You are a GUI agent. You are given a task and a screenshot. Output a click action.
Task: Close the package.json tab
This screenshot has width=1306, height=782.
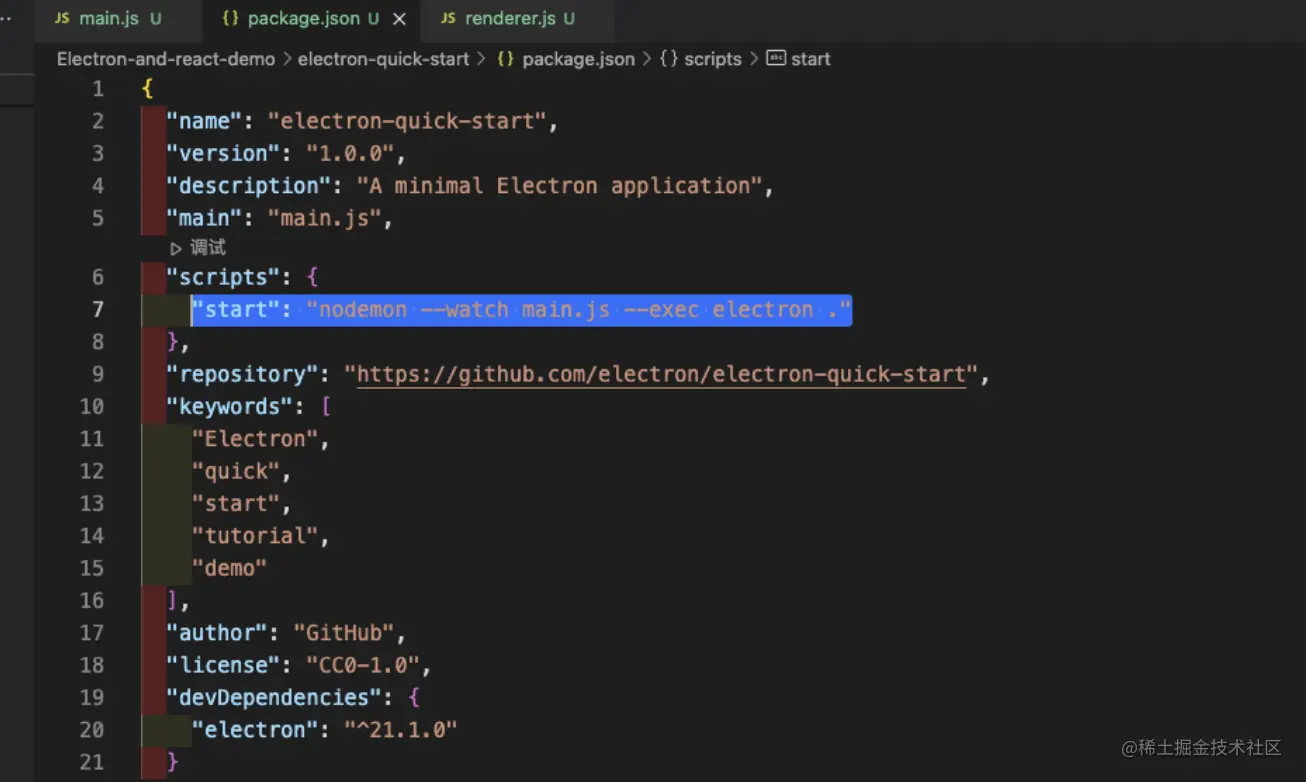pos(400,19)
